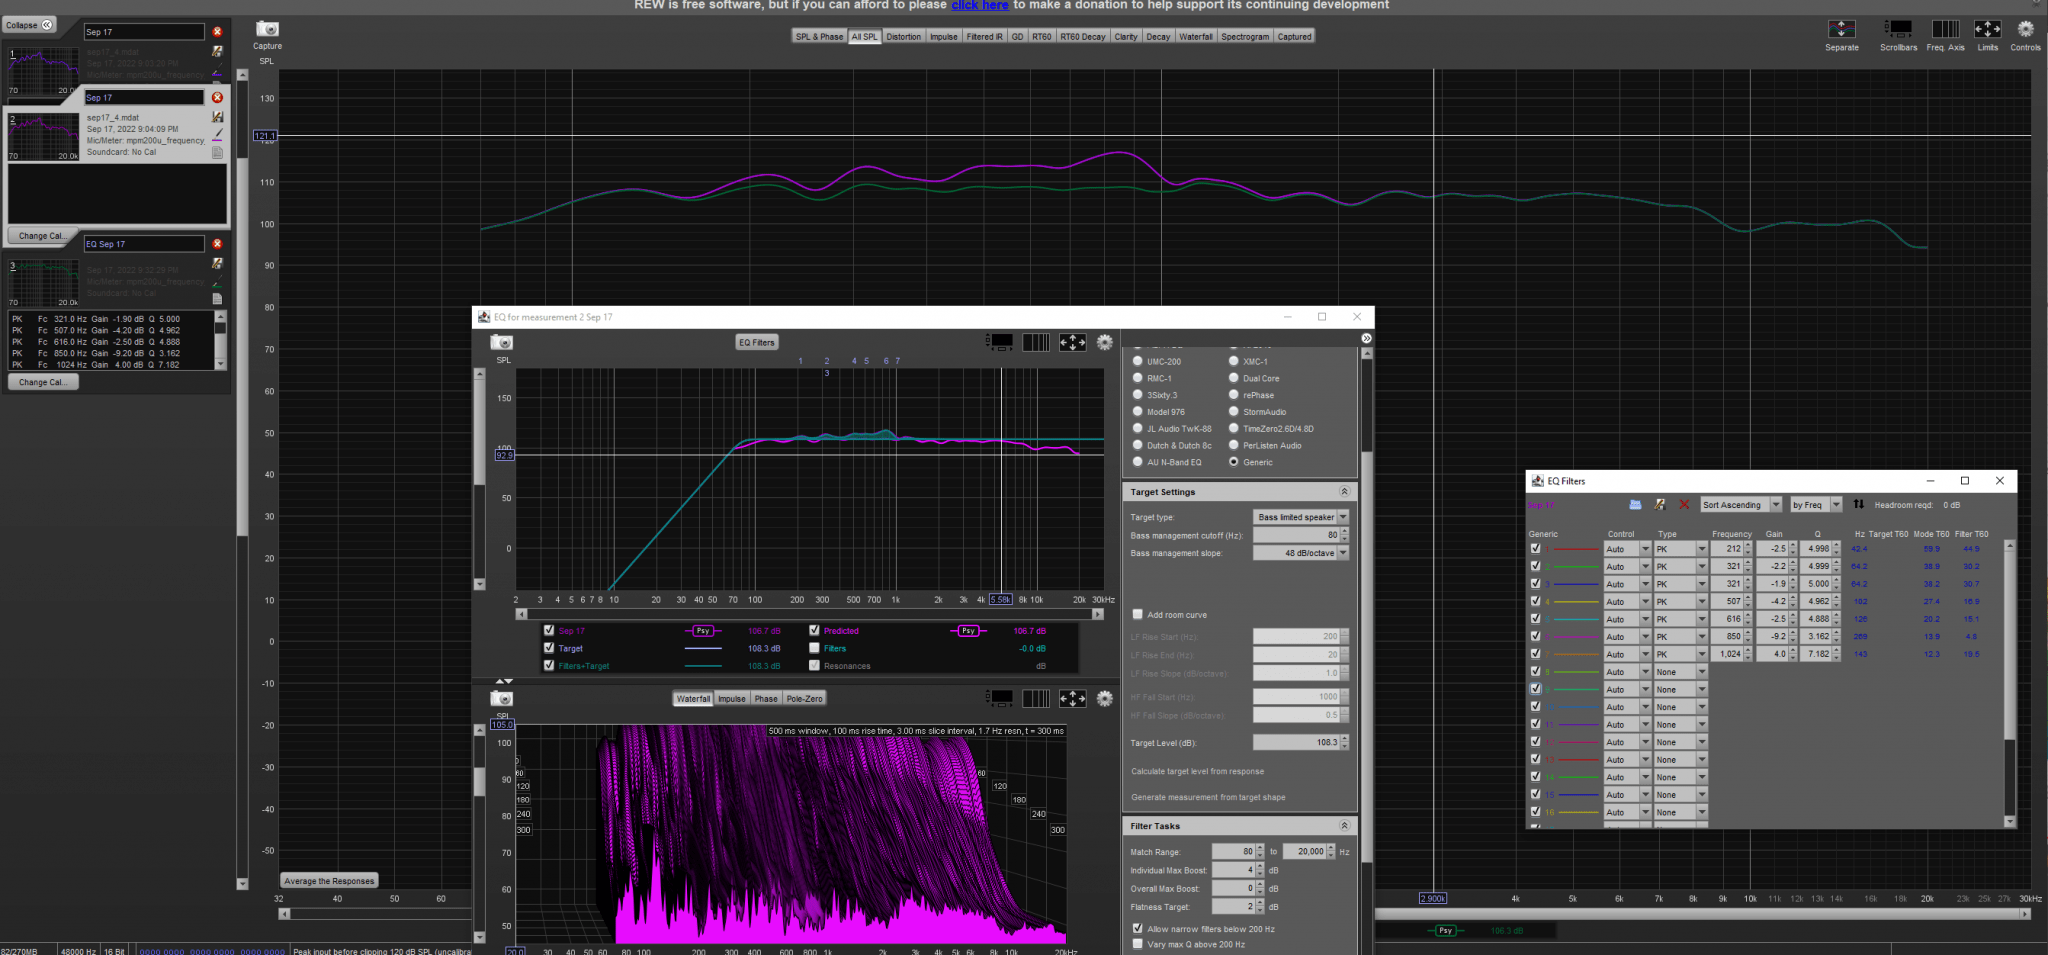Click the Scrollbars toggle icon
This screenshot has width=2048, height=955.
[x=1898, y=29]
